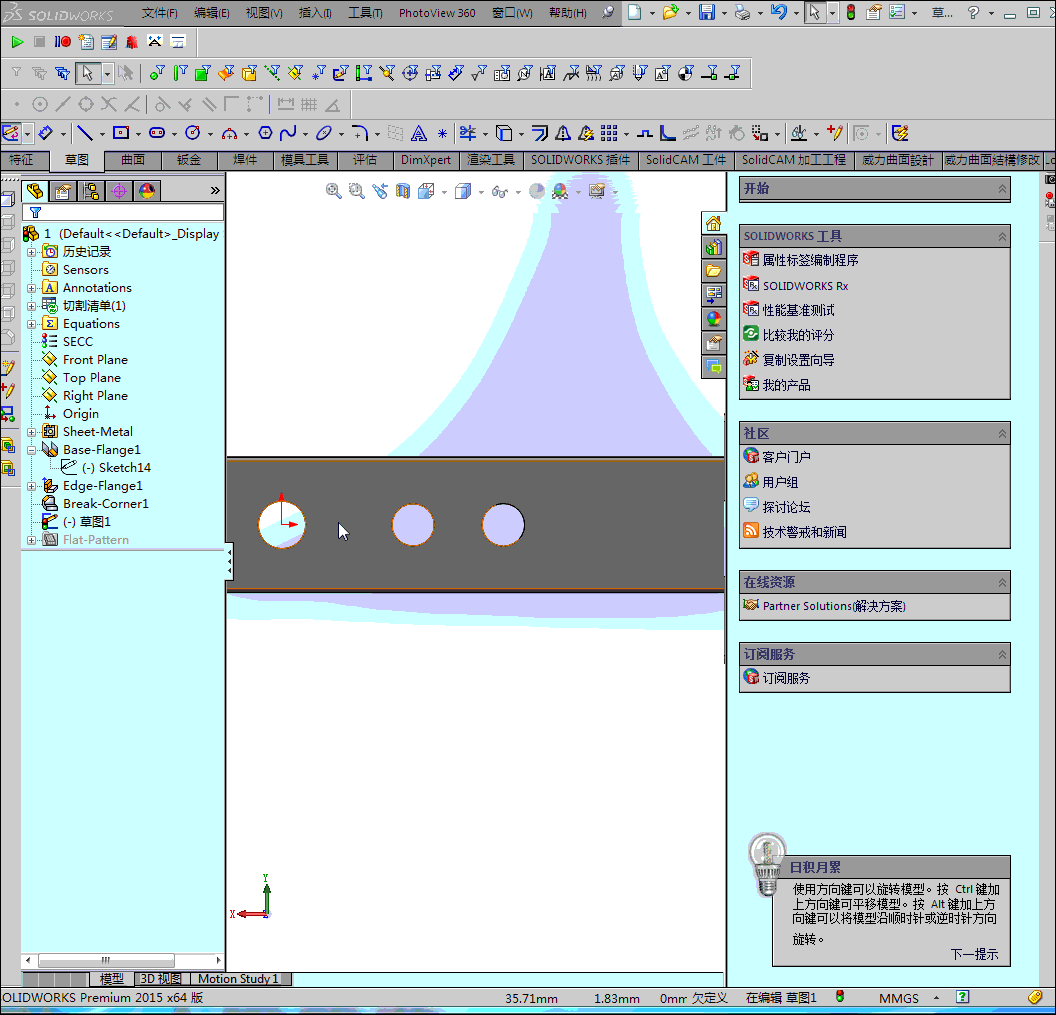This screenshot has width=1056, height=1015.
Task: Open the File Explorer task pane tab
Action: point(714,271)
